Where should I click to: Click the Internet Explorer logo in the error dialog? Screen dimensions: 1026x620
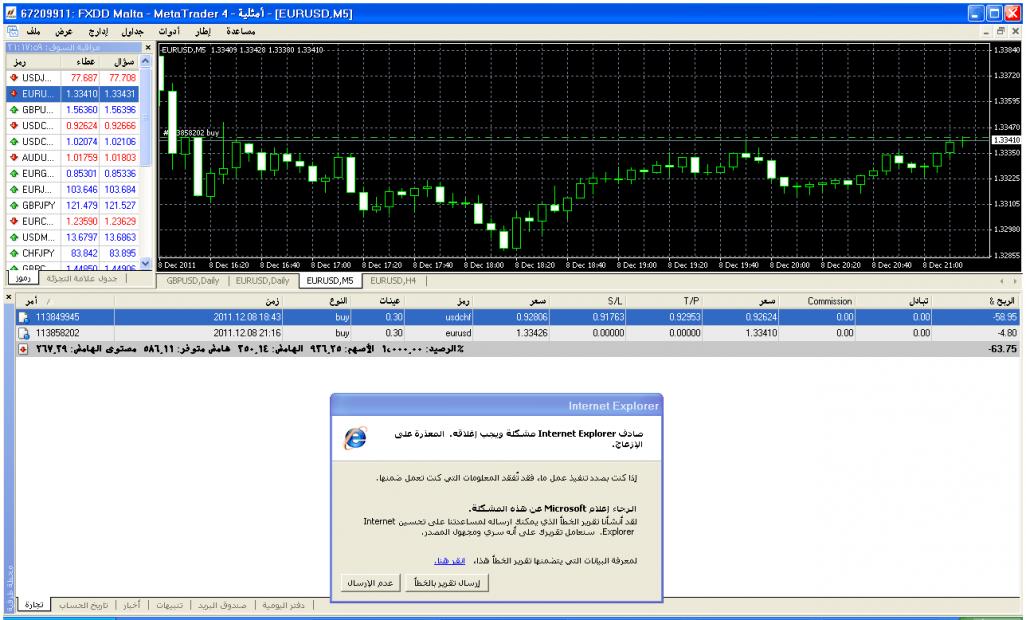pyautogui.click(x=354, y=438)
